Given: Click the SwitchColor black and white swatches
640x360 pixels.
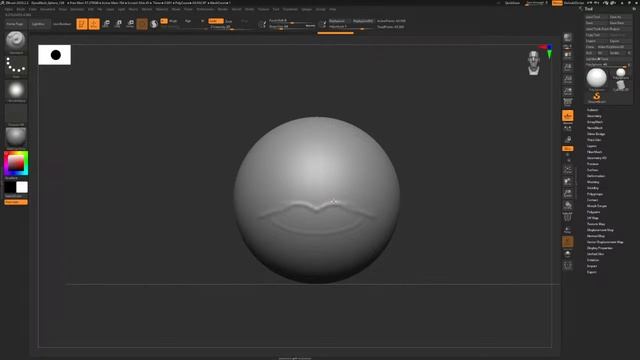Looking at the screenshot, I should click(x=16, y=187).
